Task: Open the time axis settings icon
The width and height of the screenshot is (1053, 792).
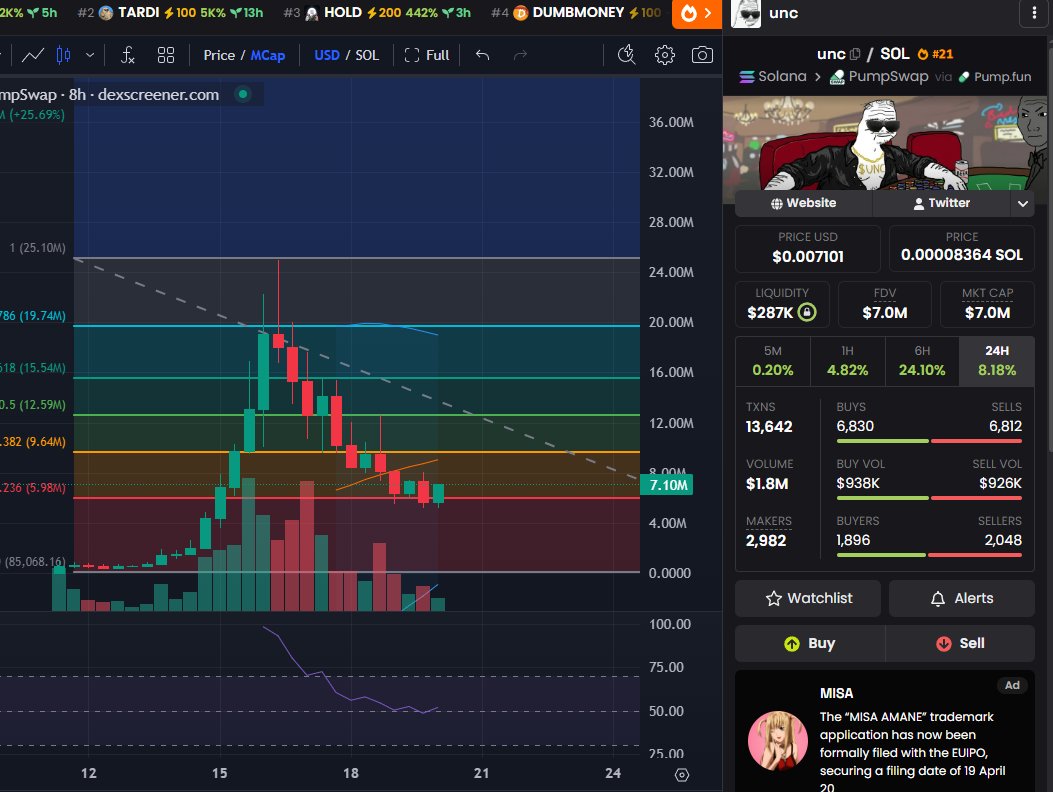Action: tap(682, 775)
